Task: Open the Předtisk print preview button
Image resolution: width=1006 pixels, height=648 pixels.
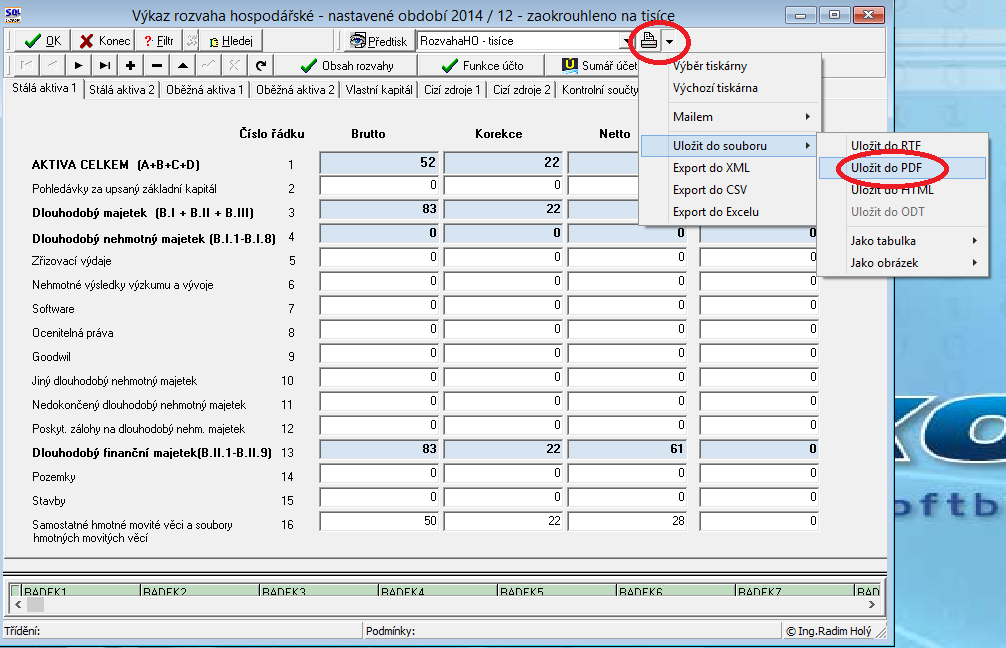Action: (379, 41)
